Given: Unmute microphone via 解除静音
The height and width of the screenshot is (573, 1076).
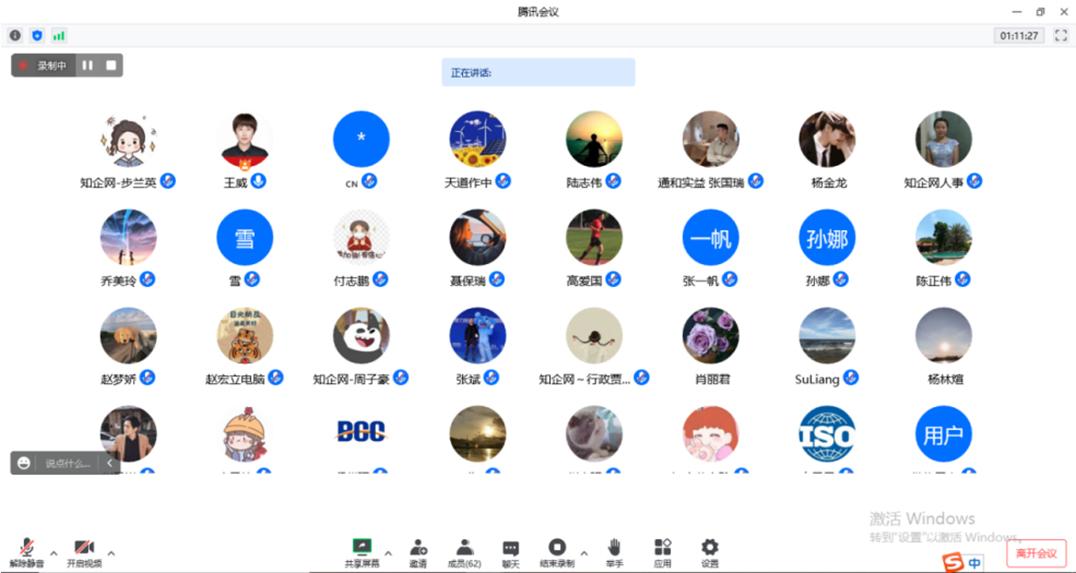Looking at the screenshot, I should click(x=27, y=553).
